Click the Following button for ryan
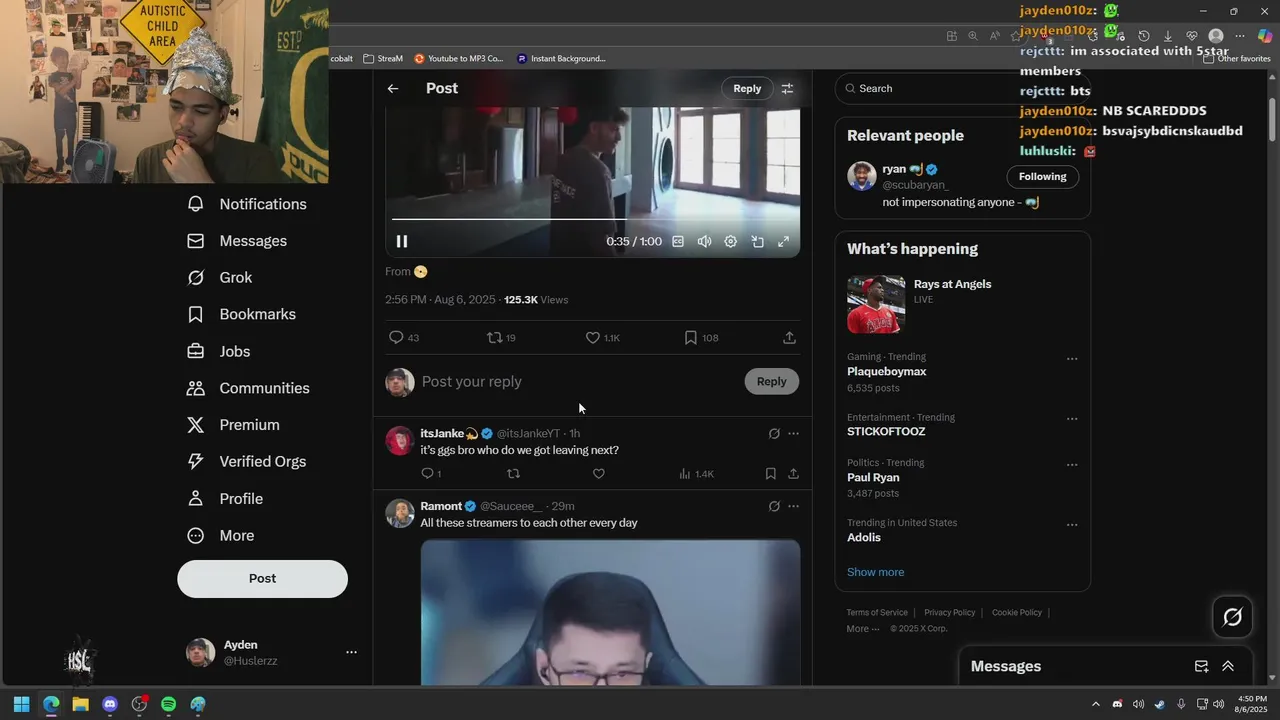Screen dimensions: 1280x720 tap(1042, 176)
